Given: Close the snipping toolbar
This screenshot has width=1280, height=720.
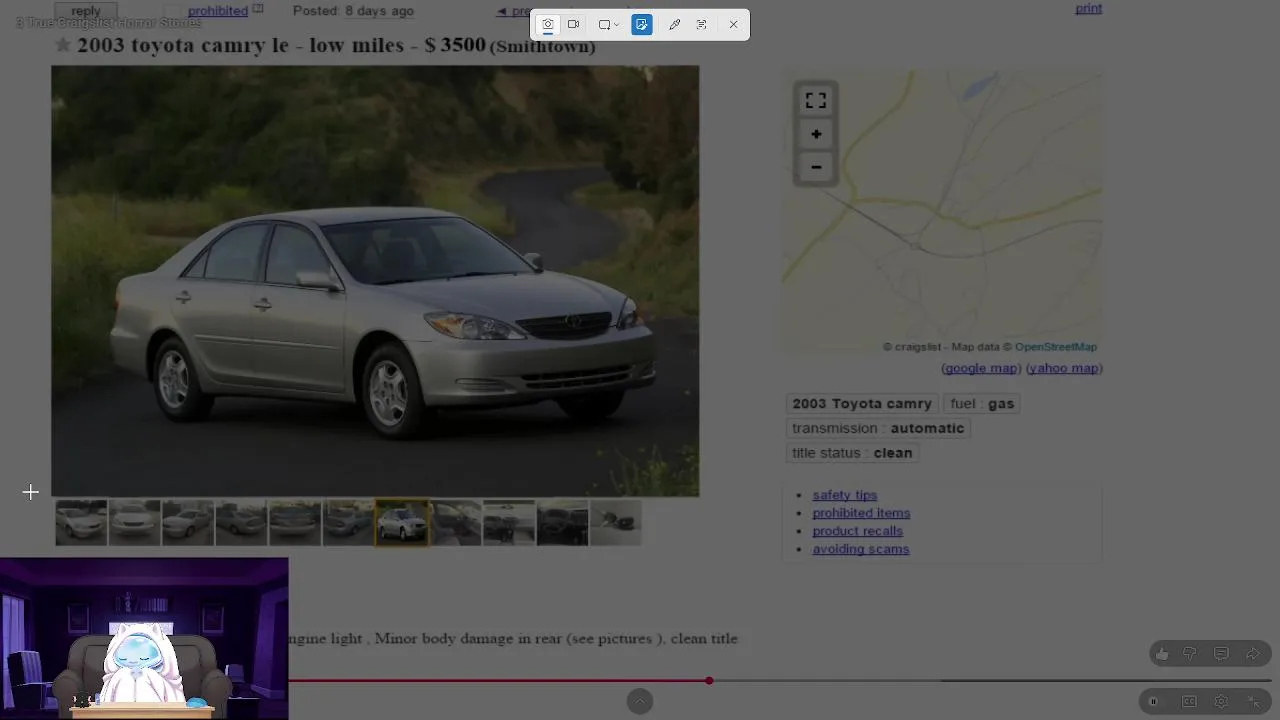Looking at the screenshot, I should point(733,24).
